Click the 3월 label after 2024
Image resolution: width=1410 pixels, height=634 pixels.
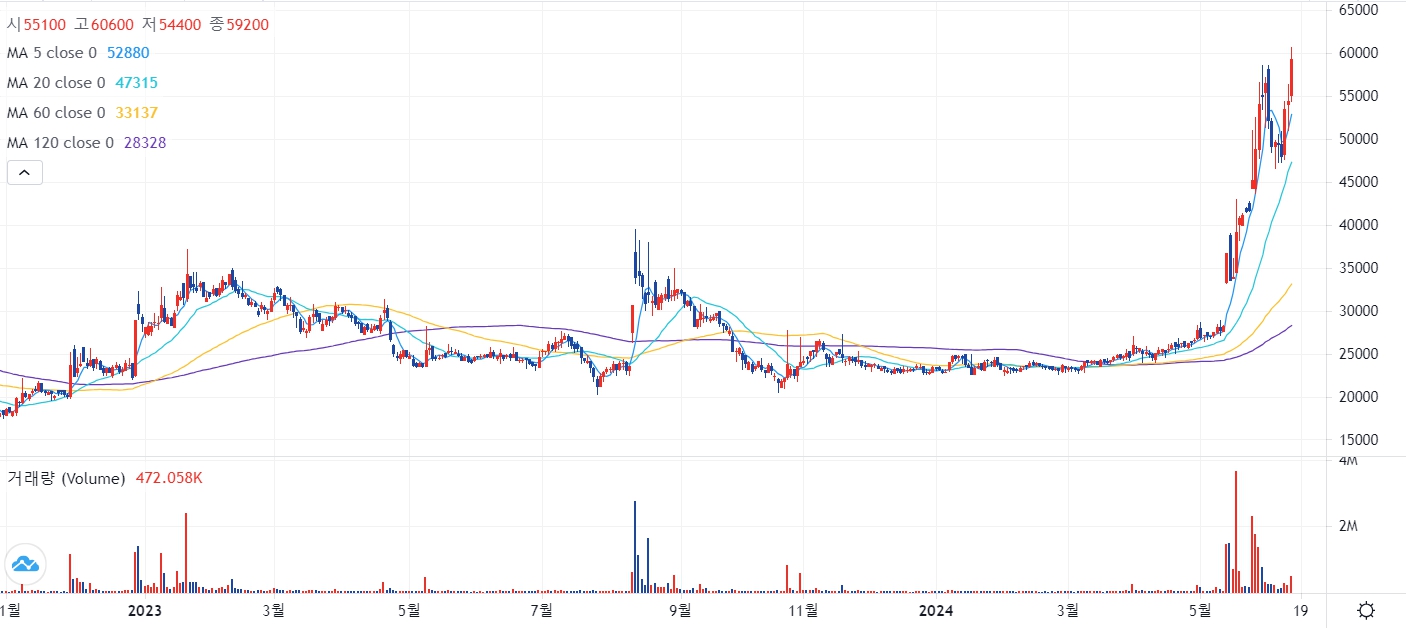point(1067,609)
